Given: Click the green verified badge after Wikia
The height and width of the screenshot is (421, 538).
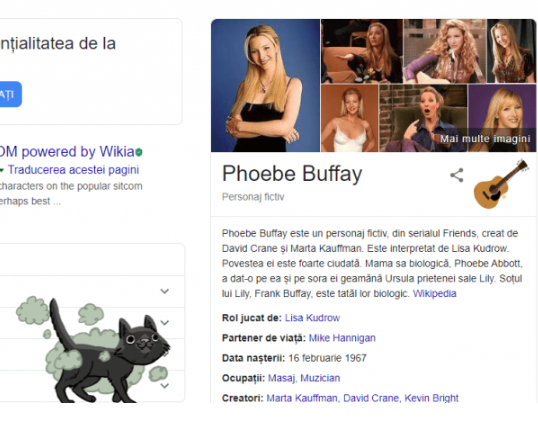Looking at the screenshot, I should coord(139,152).
